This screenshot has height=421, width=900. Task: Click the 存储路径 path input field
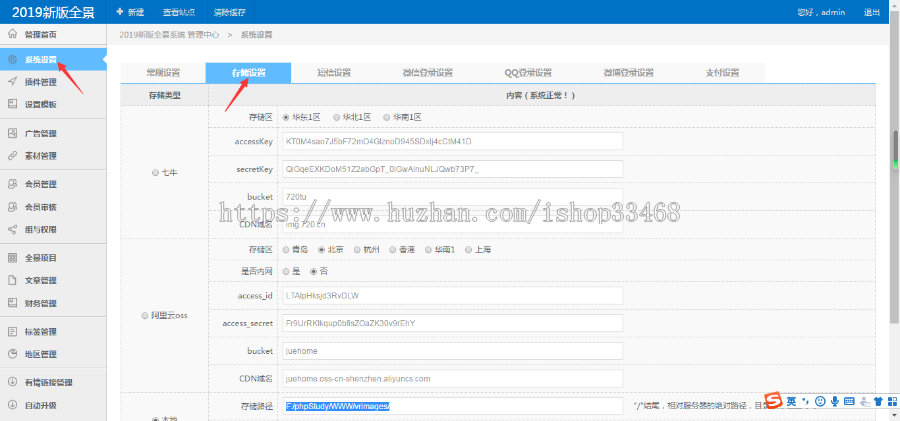(452, 406)
